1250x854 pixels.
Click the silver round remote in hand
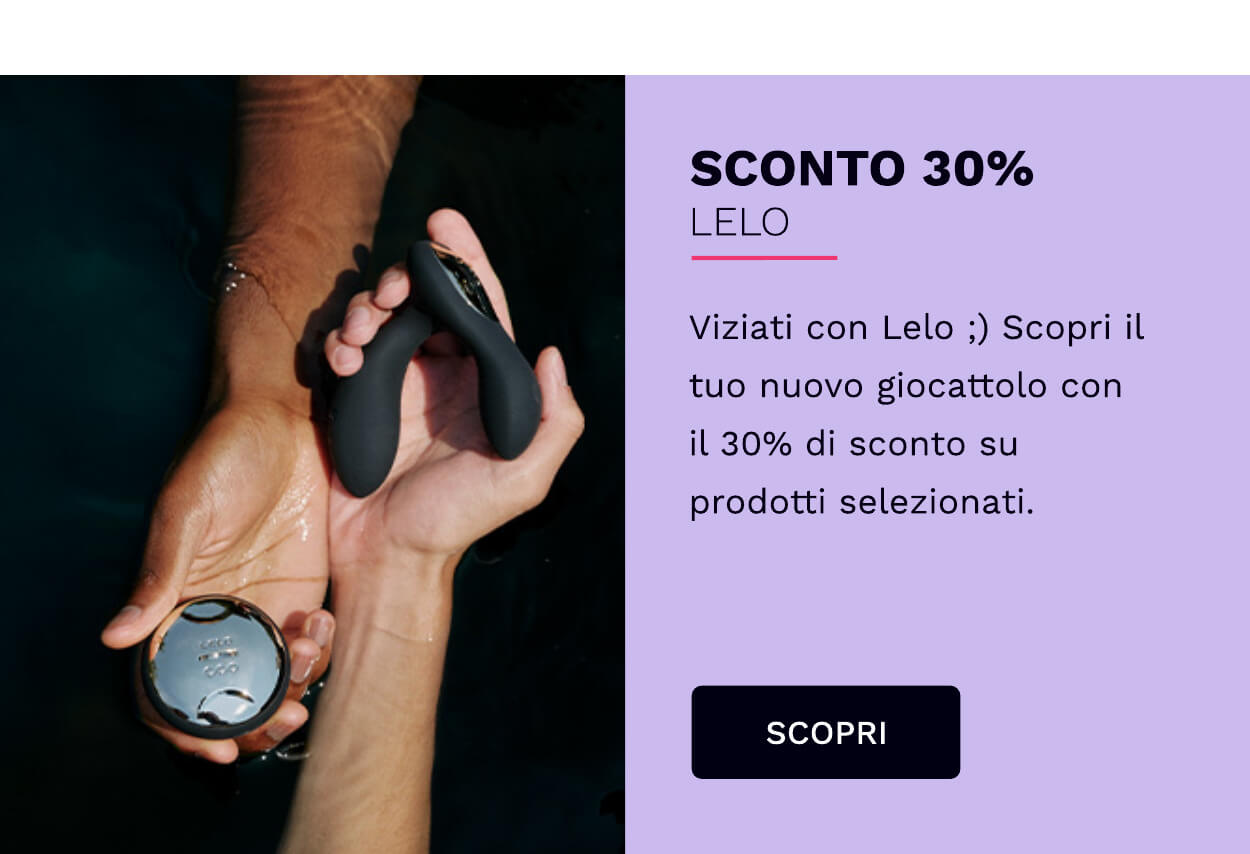click(214, 666)
